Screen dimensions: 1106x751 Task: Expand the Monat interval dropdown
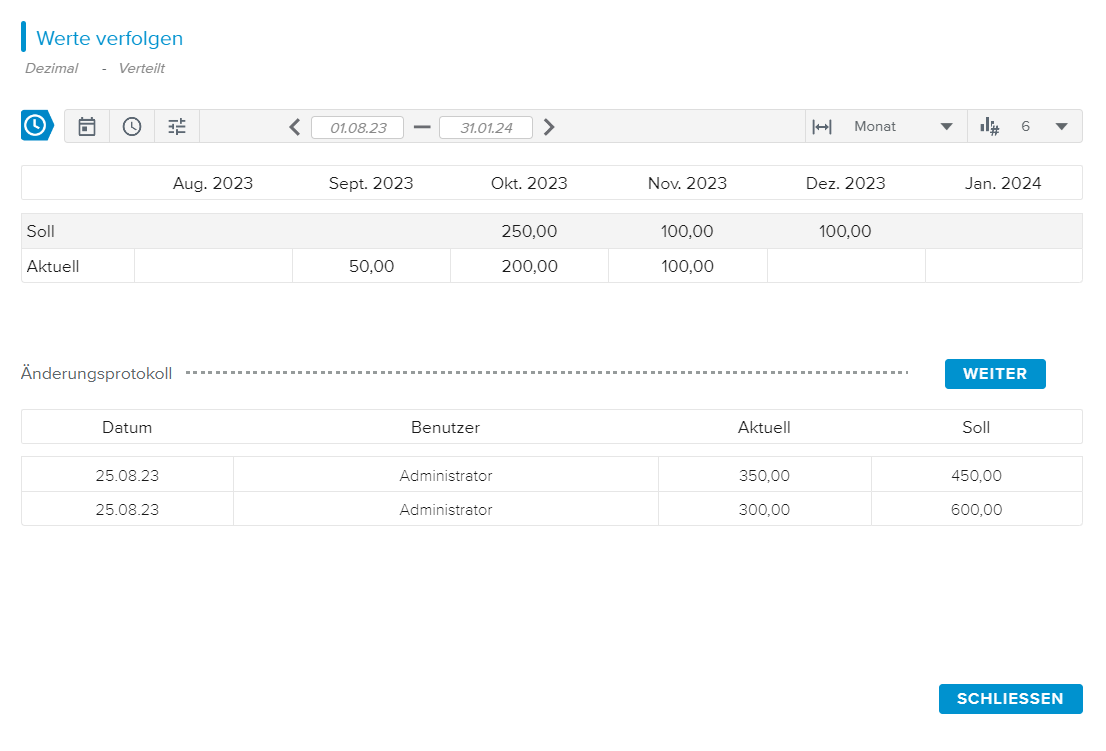945,127
